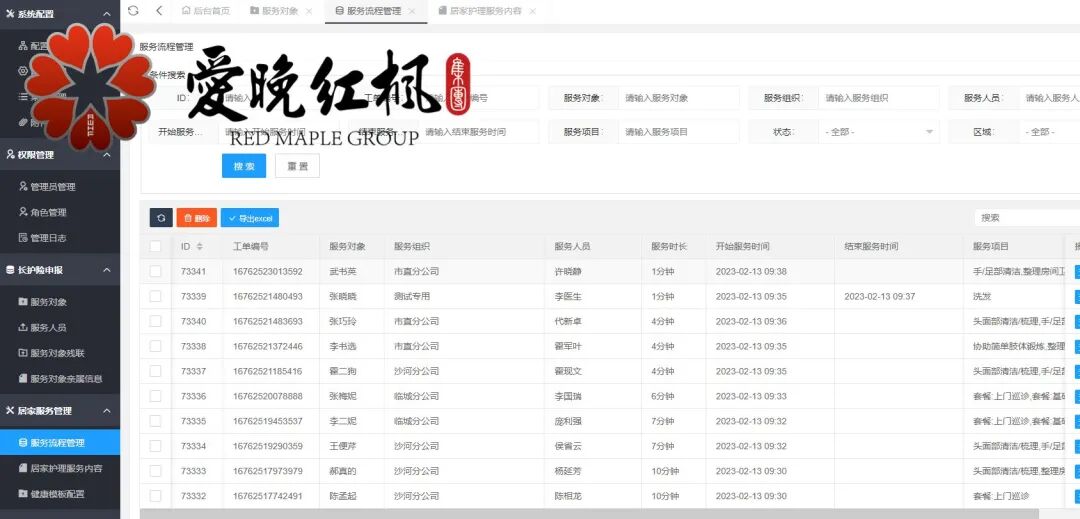Close the 居家护理服务内容 tab
The height and width of the screenshot is (519, 1080).
[x=532, y=11]
